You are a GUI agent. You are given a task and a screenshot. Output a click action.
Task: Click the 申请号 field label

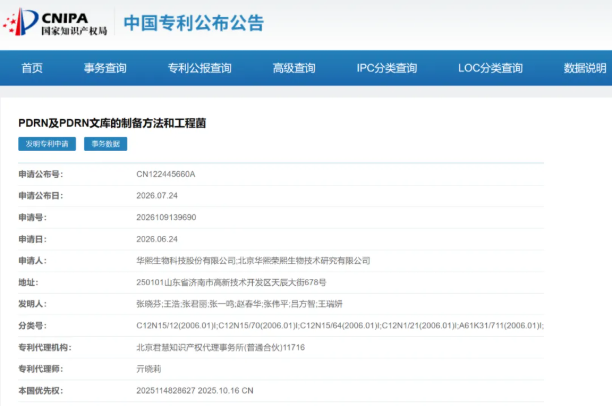(x=32, y=217)
